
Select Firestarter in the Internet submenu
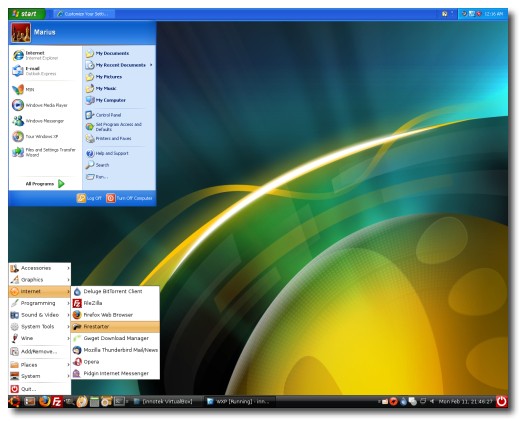[x=115, y=326]
